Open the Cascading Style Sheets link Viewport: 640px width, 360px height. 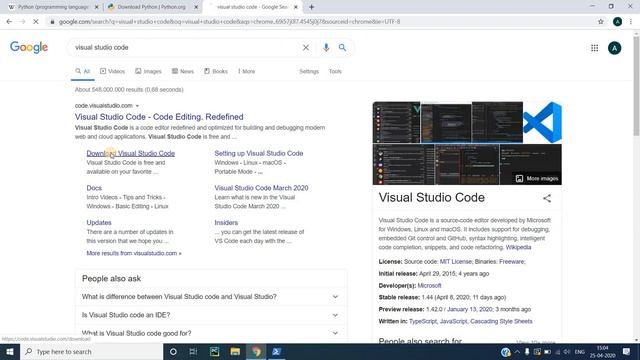(x=501, y=322)
